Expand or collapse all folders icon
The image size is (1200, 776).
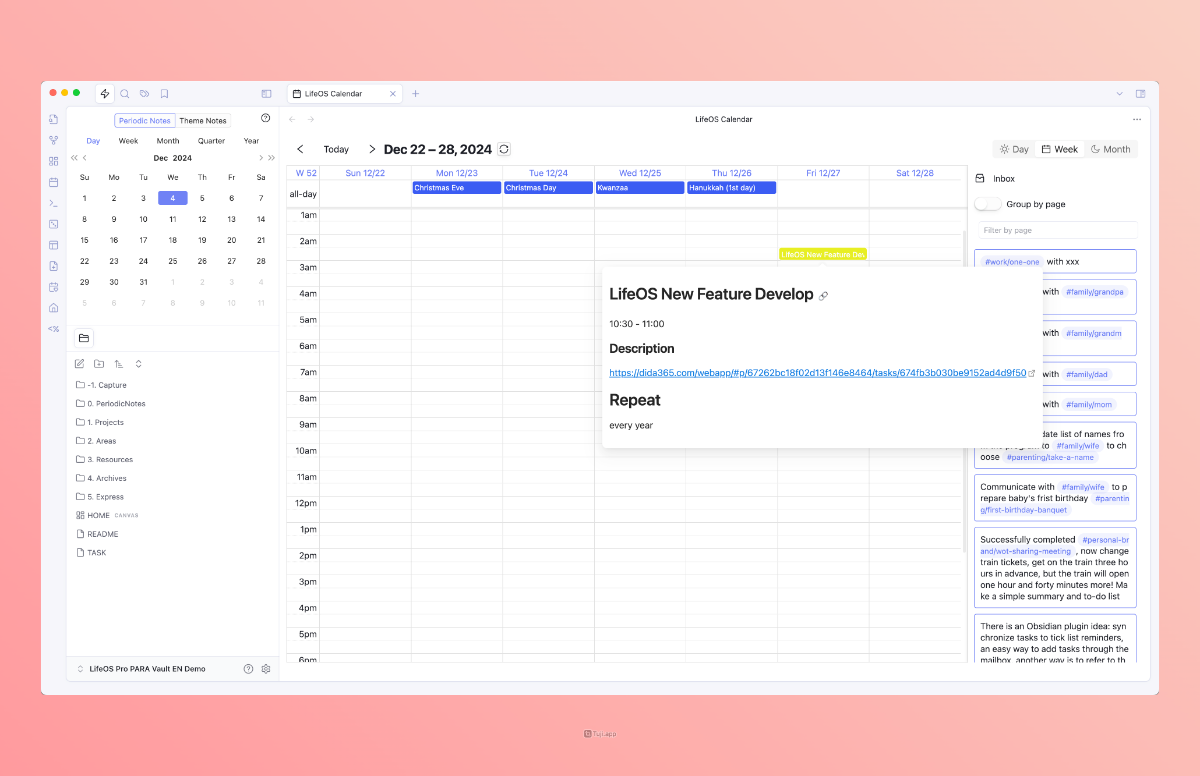(x=139, y=364)
